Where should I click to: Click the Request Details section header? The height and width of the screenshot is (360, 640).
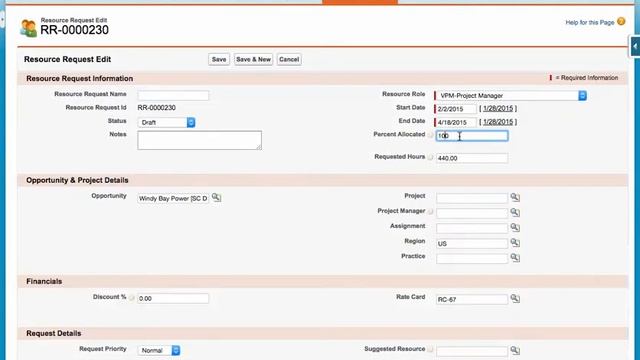pyautogui.click(x=53, y=333)
